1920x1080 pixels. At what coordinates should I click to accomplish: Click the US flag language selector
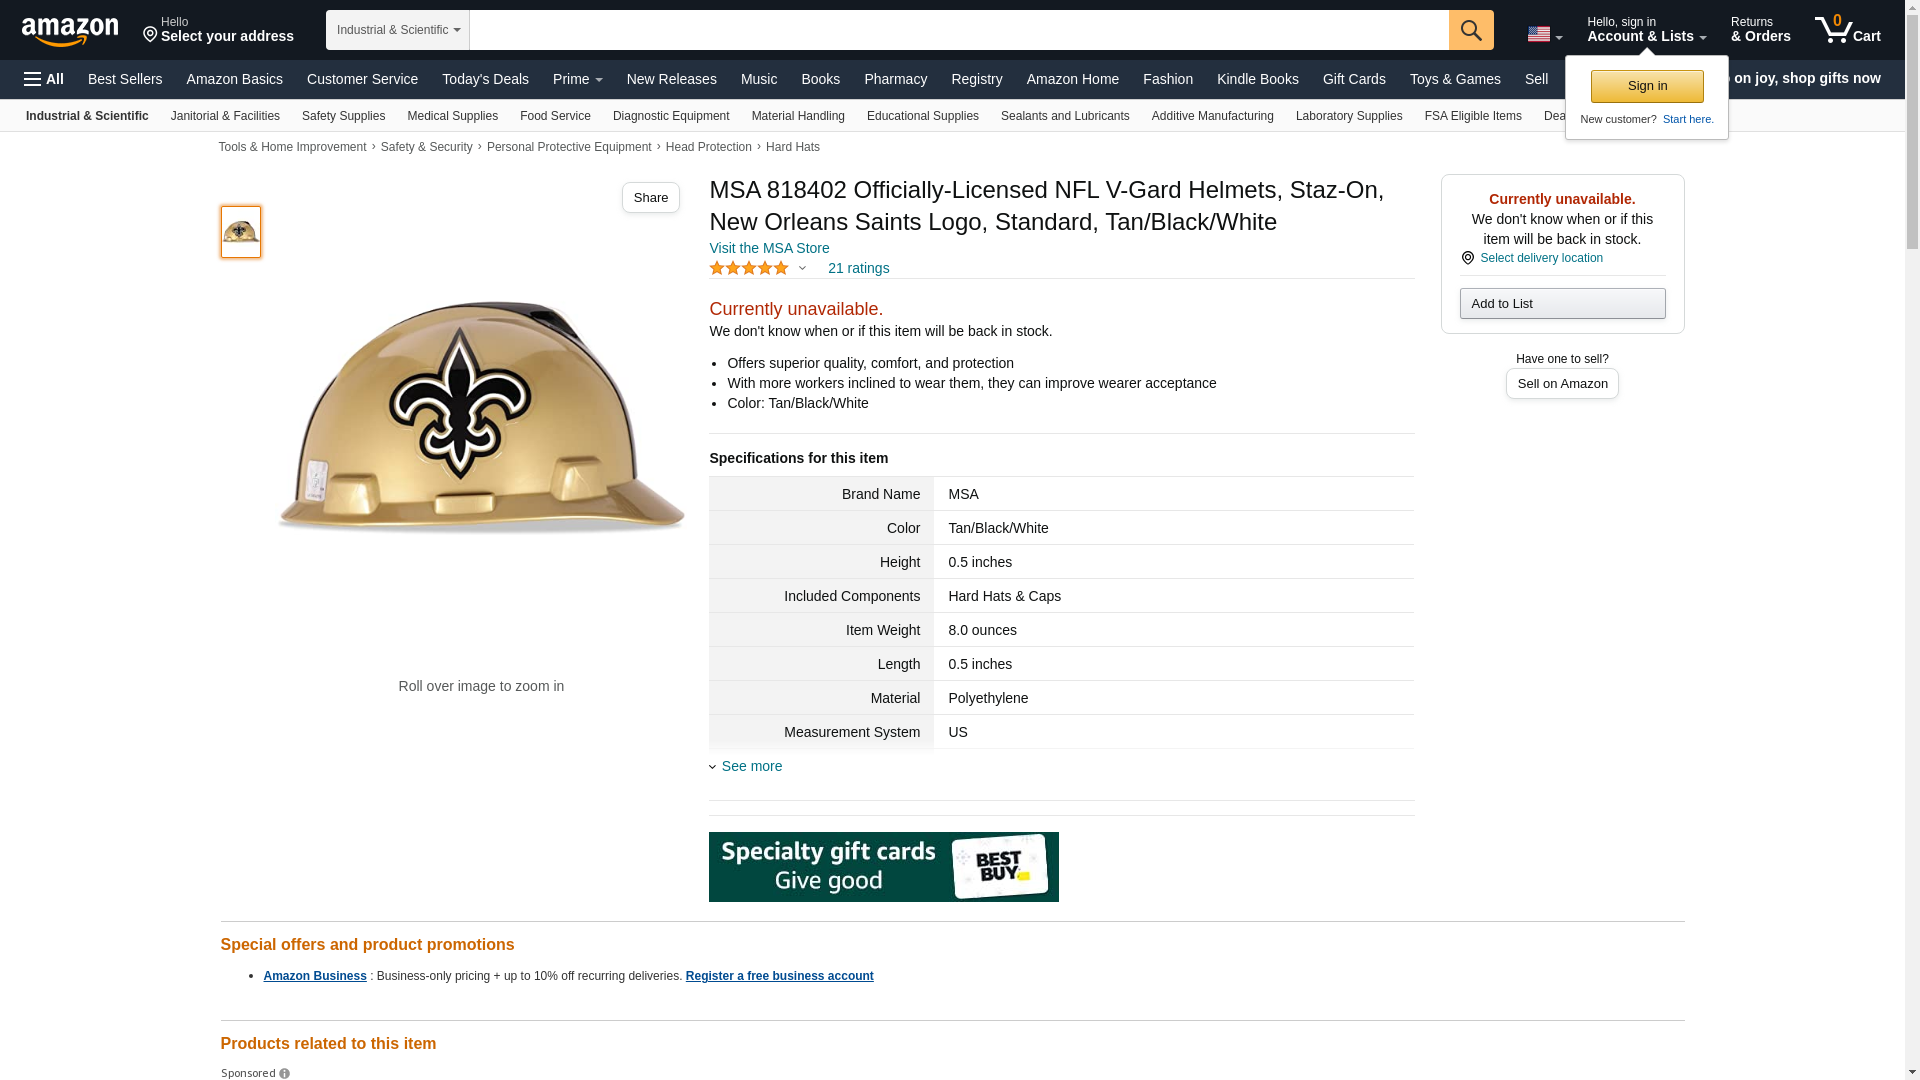(1543, 34)
